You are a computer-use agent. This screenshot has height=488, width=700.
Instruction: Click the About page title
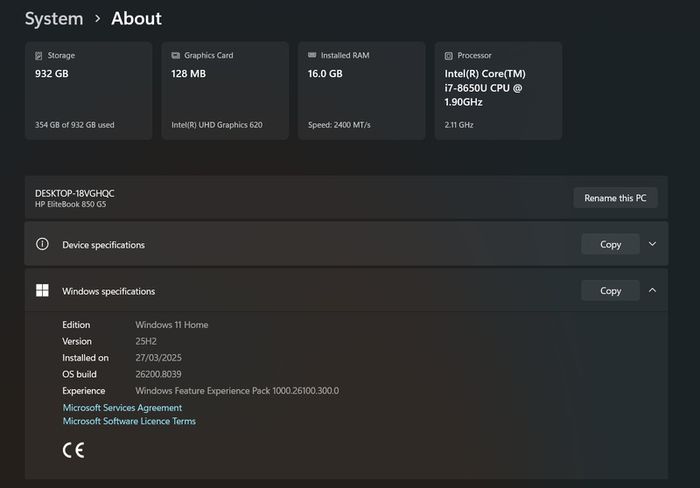(137, 19)
